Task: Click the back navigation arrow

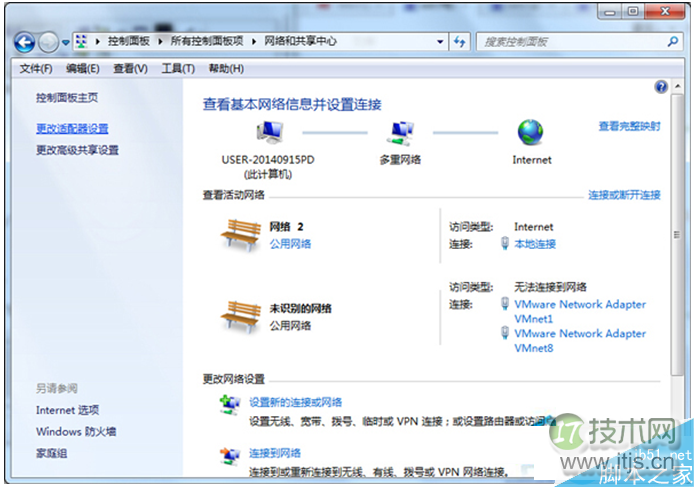Action: (24, 43)
